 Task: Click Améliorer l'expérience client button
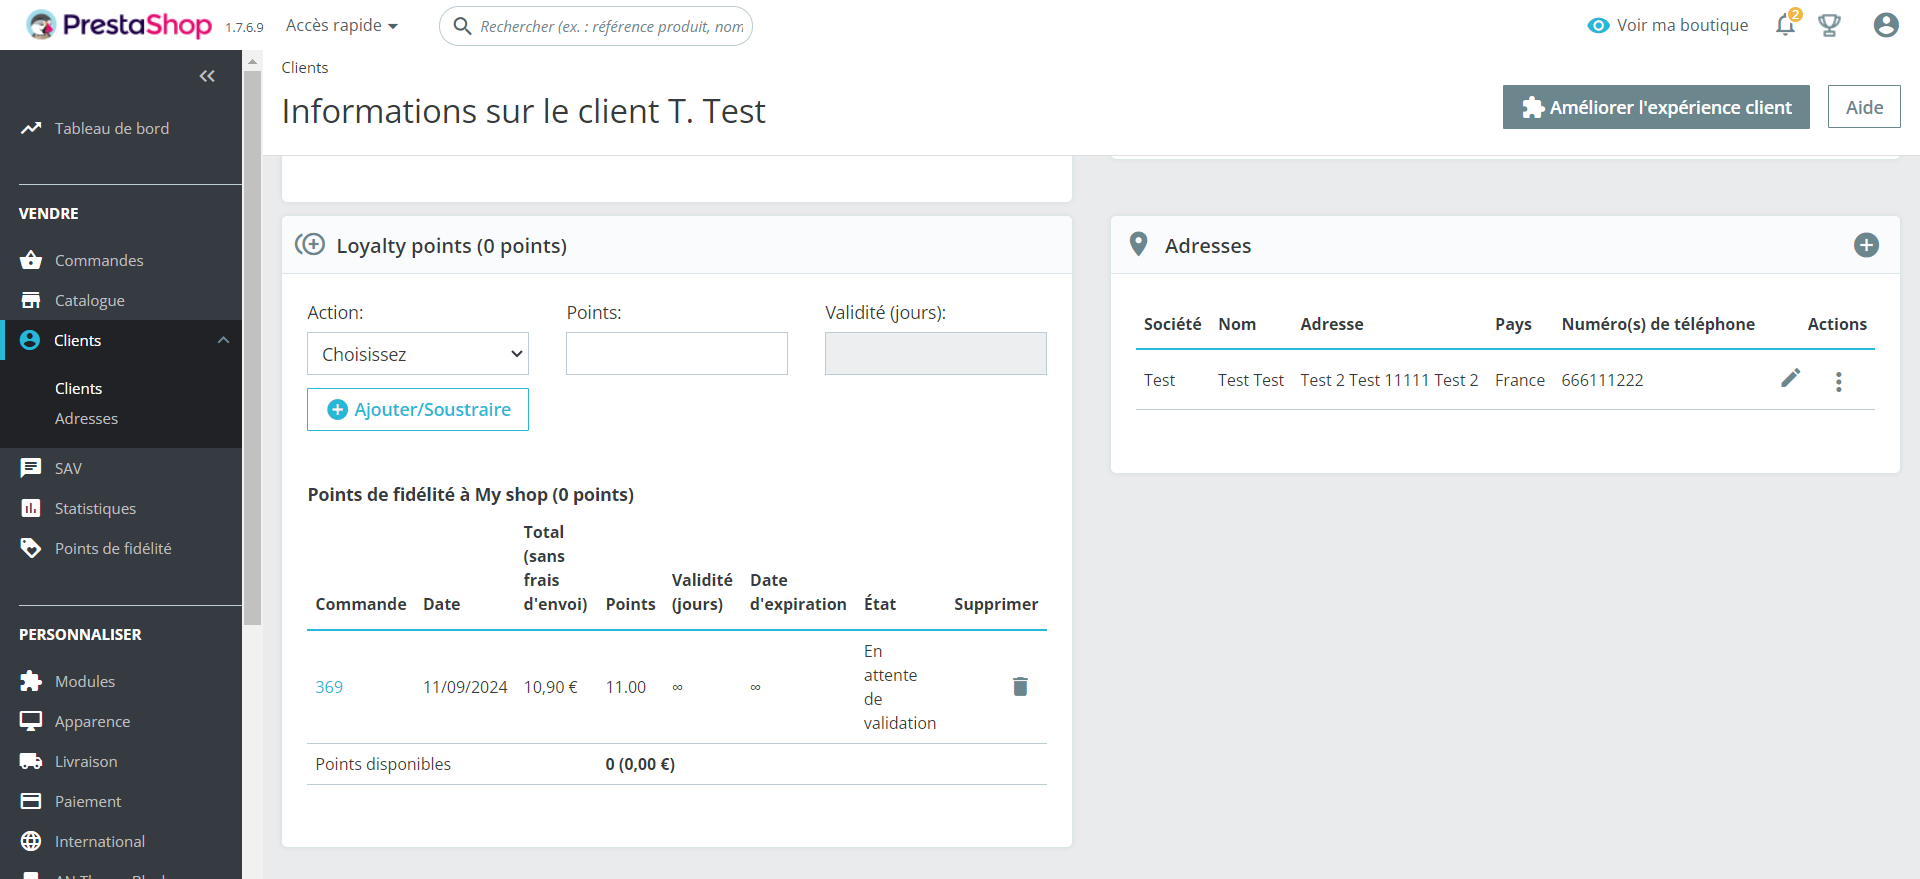pos(1655,107)
